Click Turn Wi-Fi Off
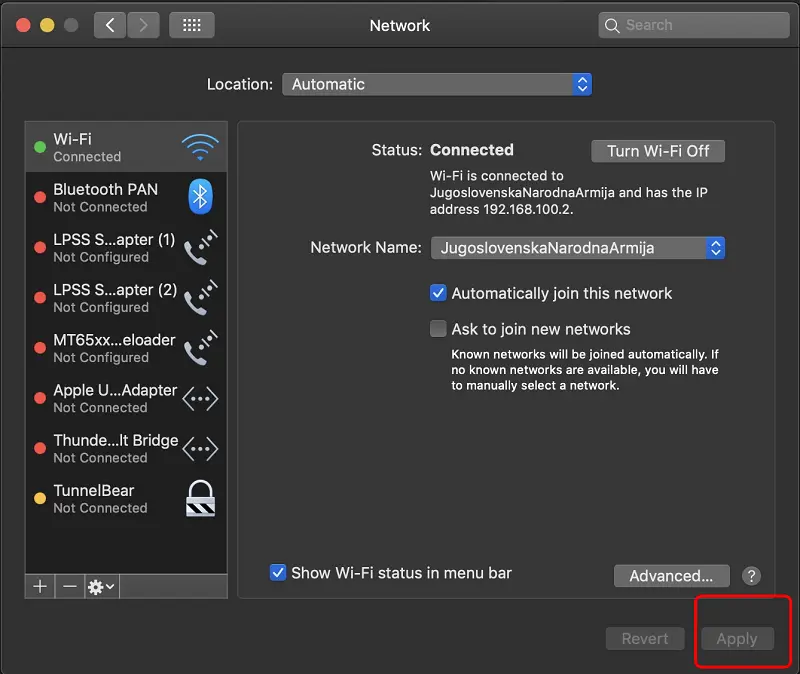Screen dimensions: 800x674 [x=657, y=150]
